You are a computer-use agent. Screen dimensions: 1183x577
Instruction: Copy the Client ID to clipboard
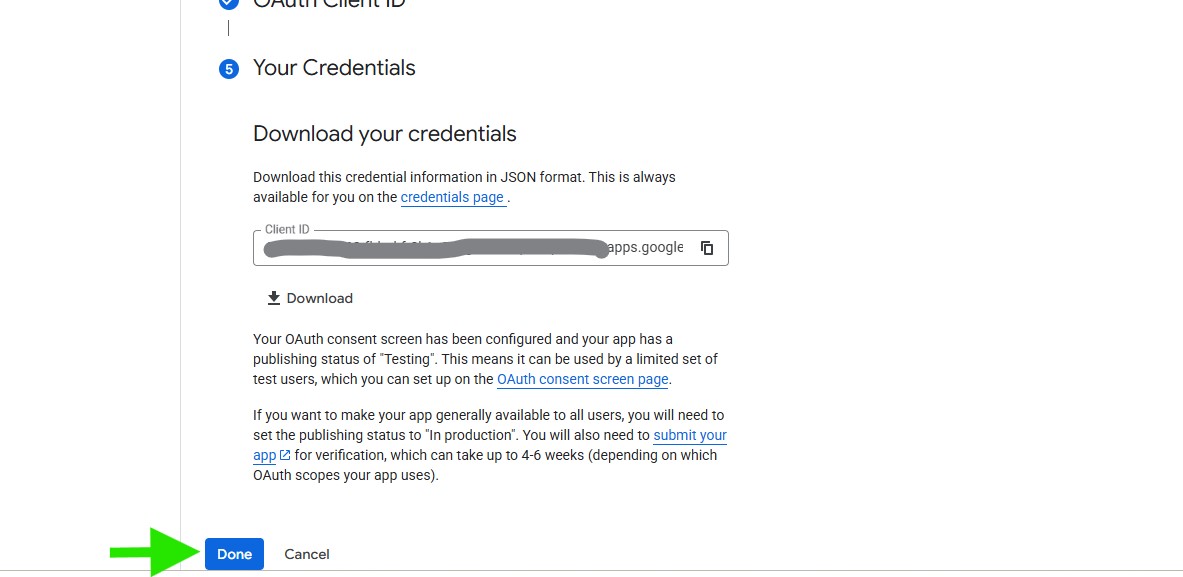click(707, 248)
